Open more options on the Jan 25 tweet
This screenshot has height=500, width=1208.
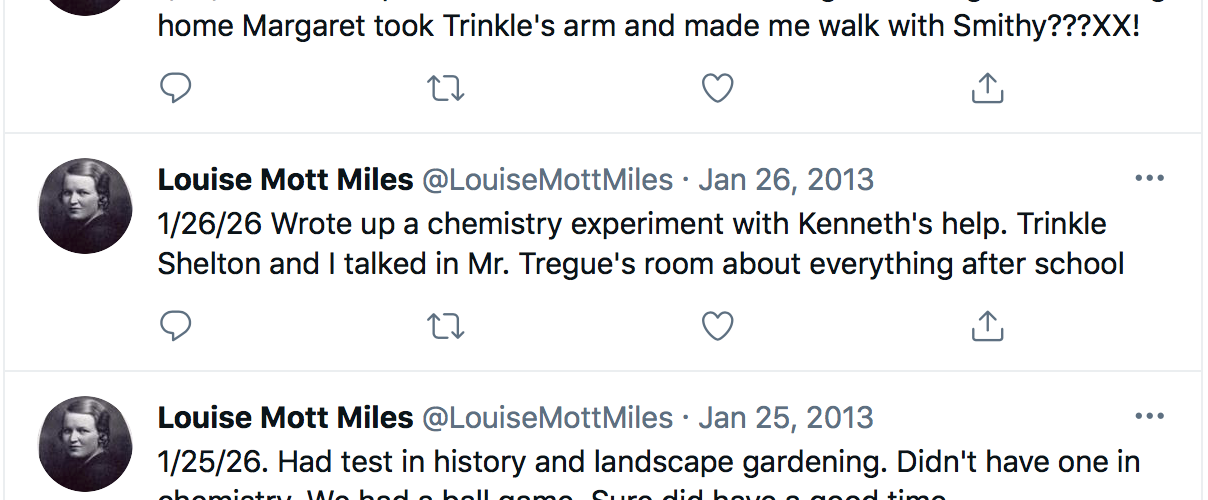(x=1150, y=417)
